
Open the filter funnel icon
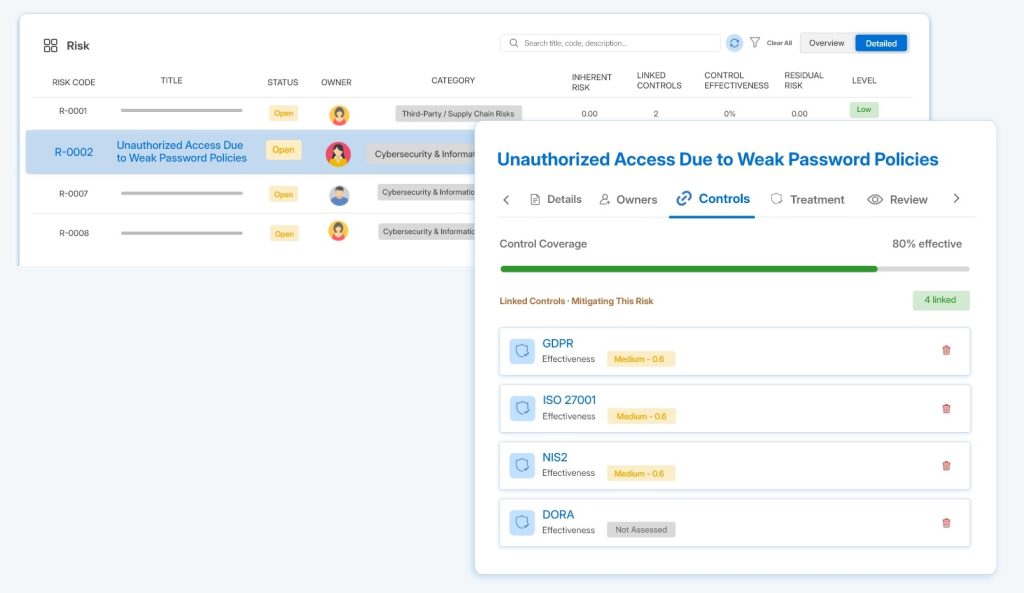755,42
